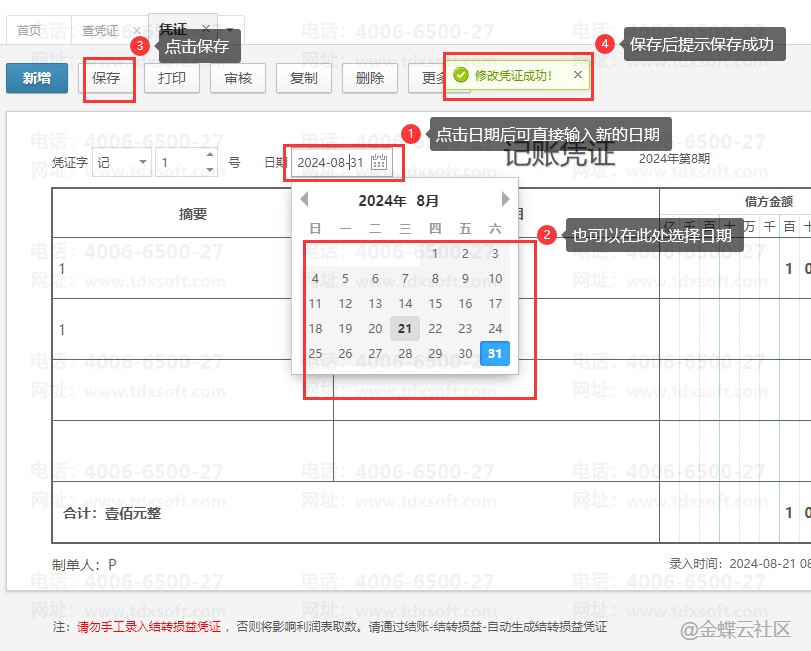The image size is (811, 651).
Task: Pick day 21 in the calendar
Action: 405,328
